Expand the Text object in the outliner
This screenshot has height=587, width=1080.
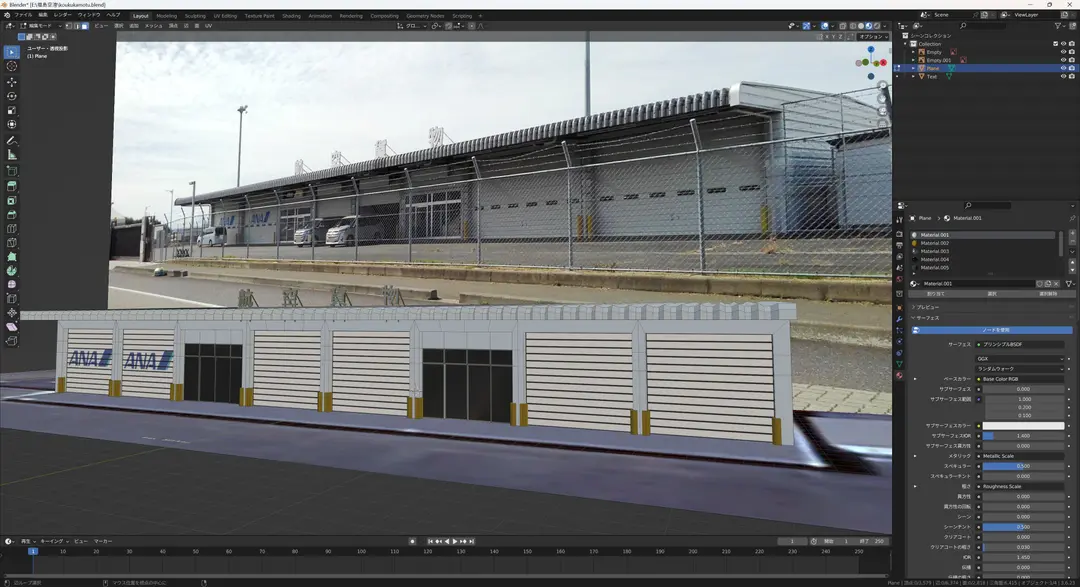coord(914,76)
